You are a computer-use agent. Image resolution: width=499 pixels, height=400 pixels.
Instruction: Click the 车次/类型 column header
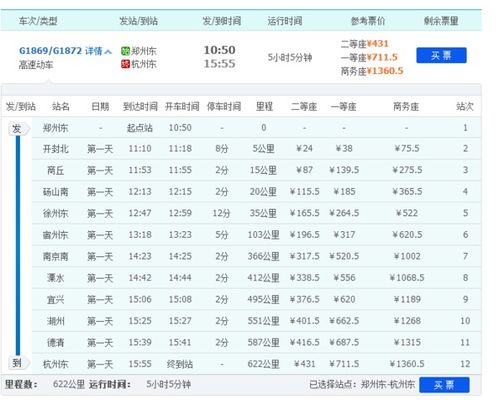tap(38, 21)
